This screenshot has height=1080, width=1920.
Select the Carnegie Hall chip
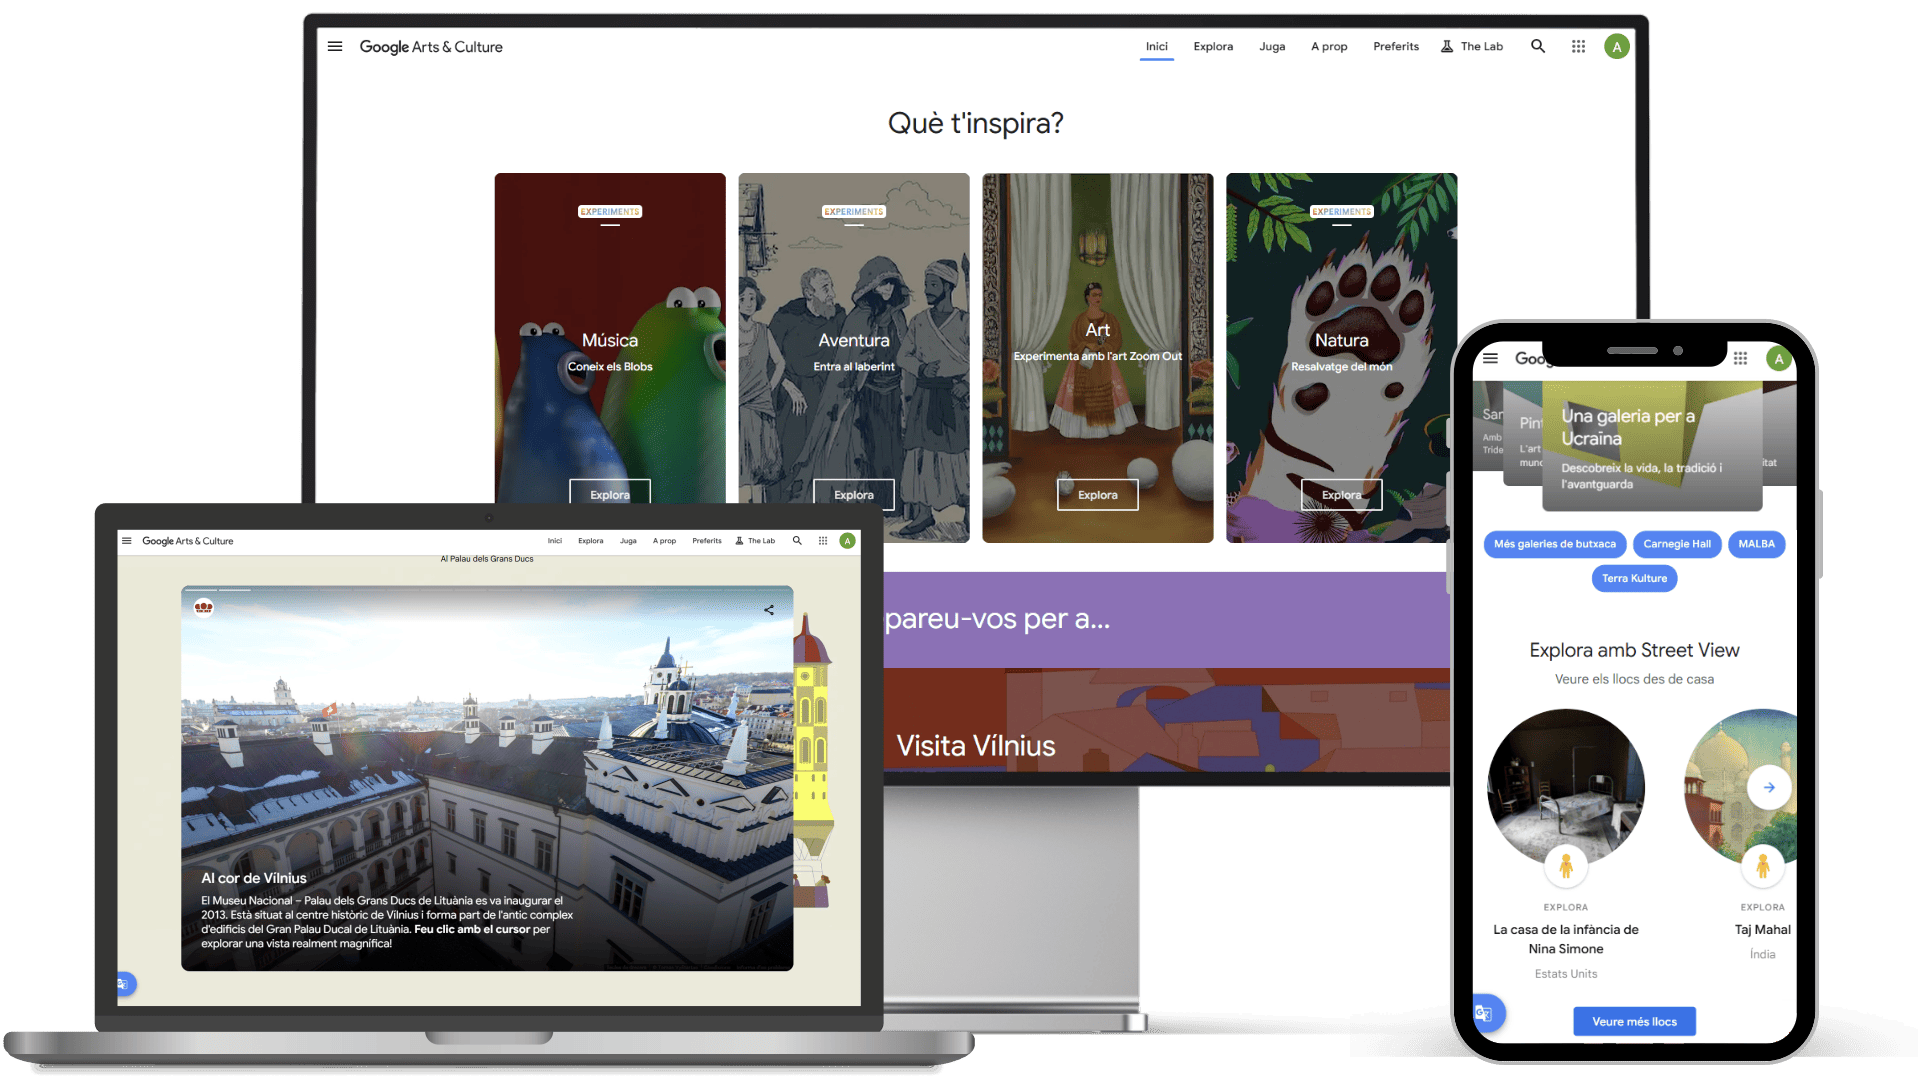coord(1677,544)
